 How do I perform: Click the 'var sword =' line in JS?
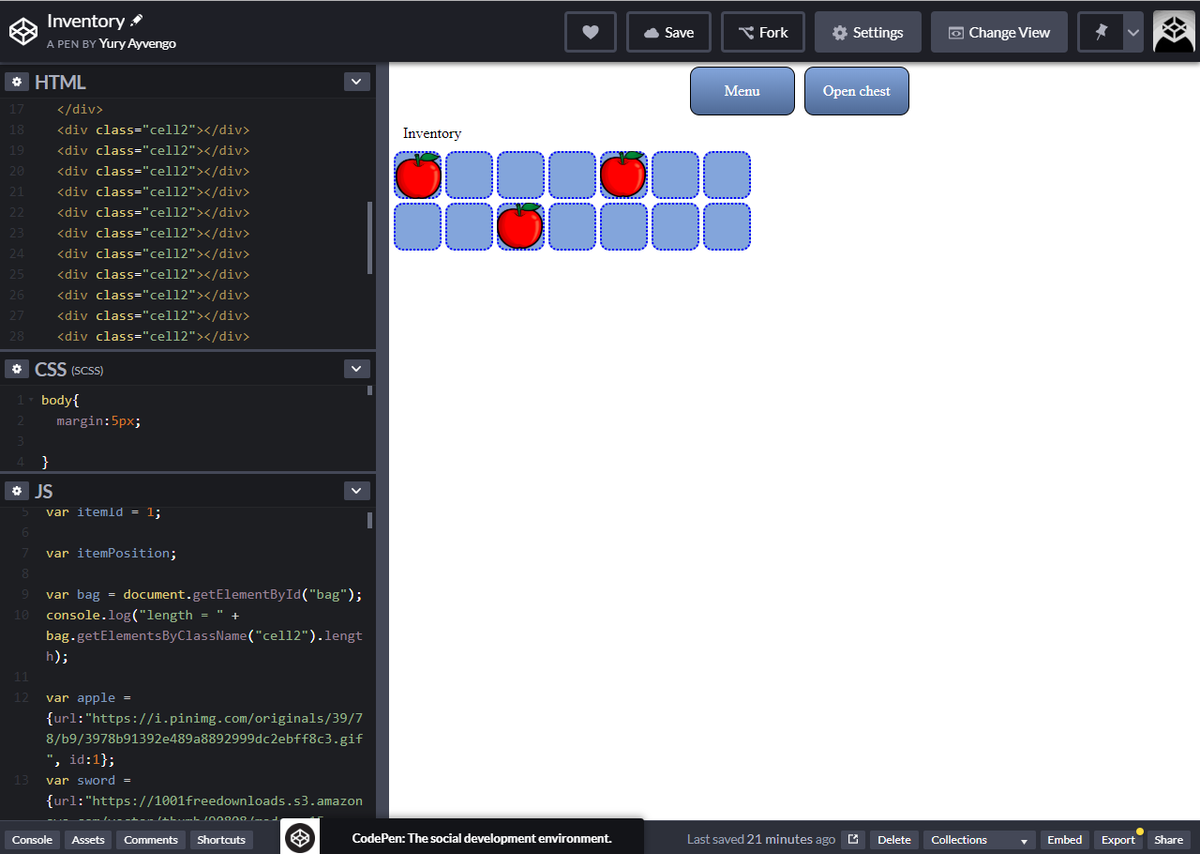(88, 780)
